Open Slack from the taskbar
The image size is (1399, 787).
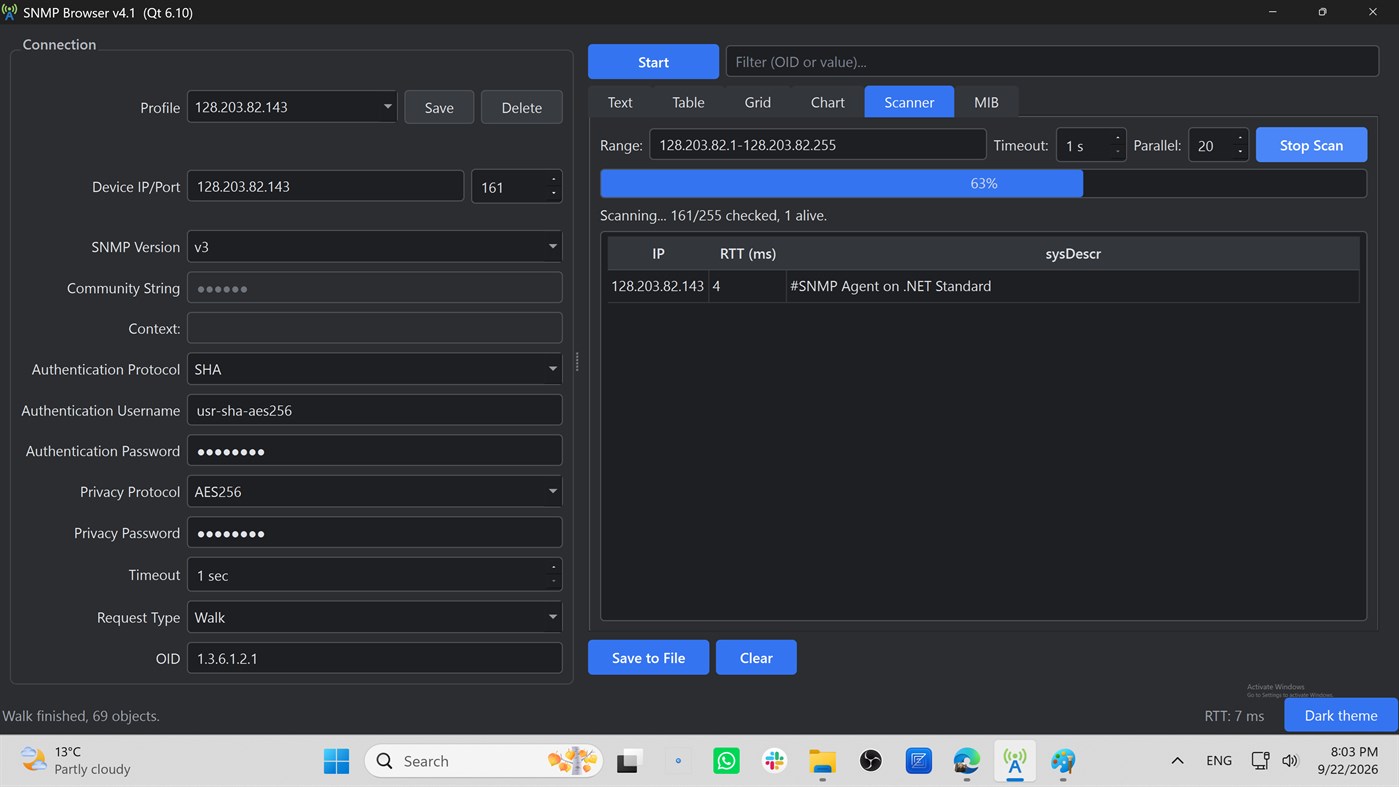pyautogui.click(x=774, y=761)
